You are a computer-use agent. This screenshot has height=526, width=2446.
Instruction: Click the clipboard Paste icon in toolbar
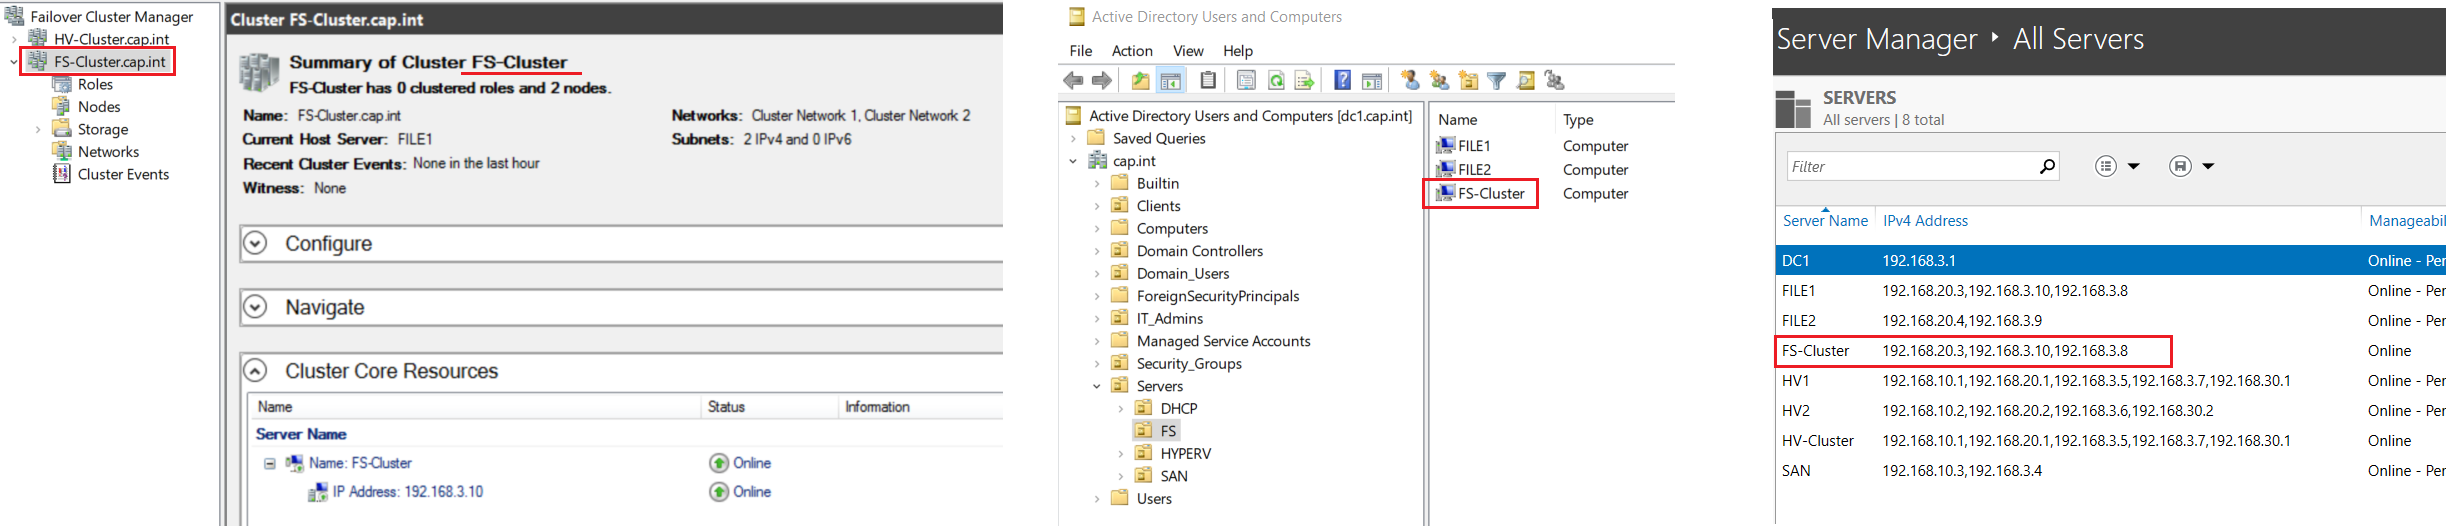point(1208,81)
